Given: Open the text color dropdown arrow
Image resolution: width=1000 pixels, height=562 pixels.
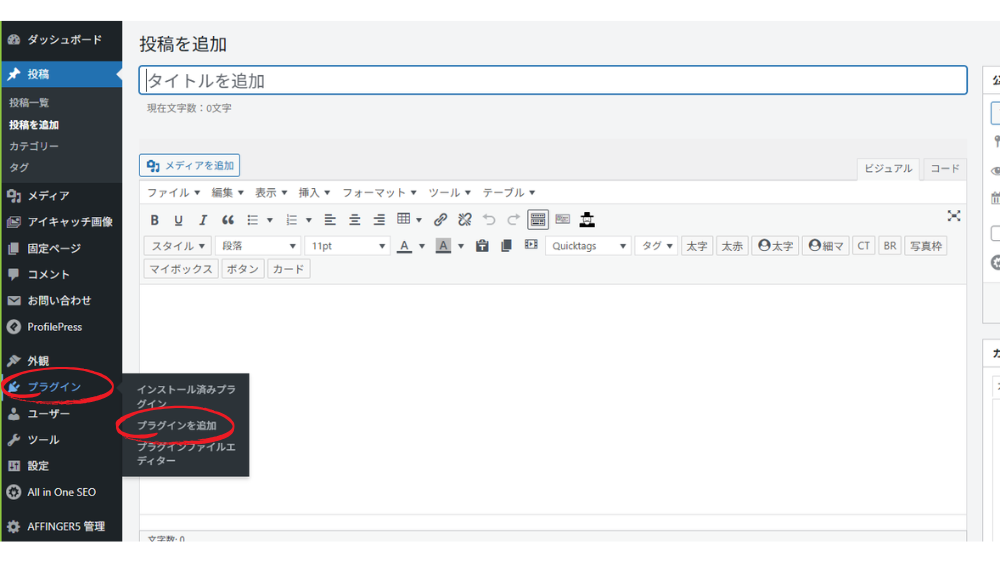Looking at the screenshot, I should 422,246.
